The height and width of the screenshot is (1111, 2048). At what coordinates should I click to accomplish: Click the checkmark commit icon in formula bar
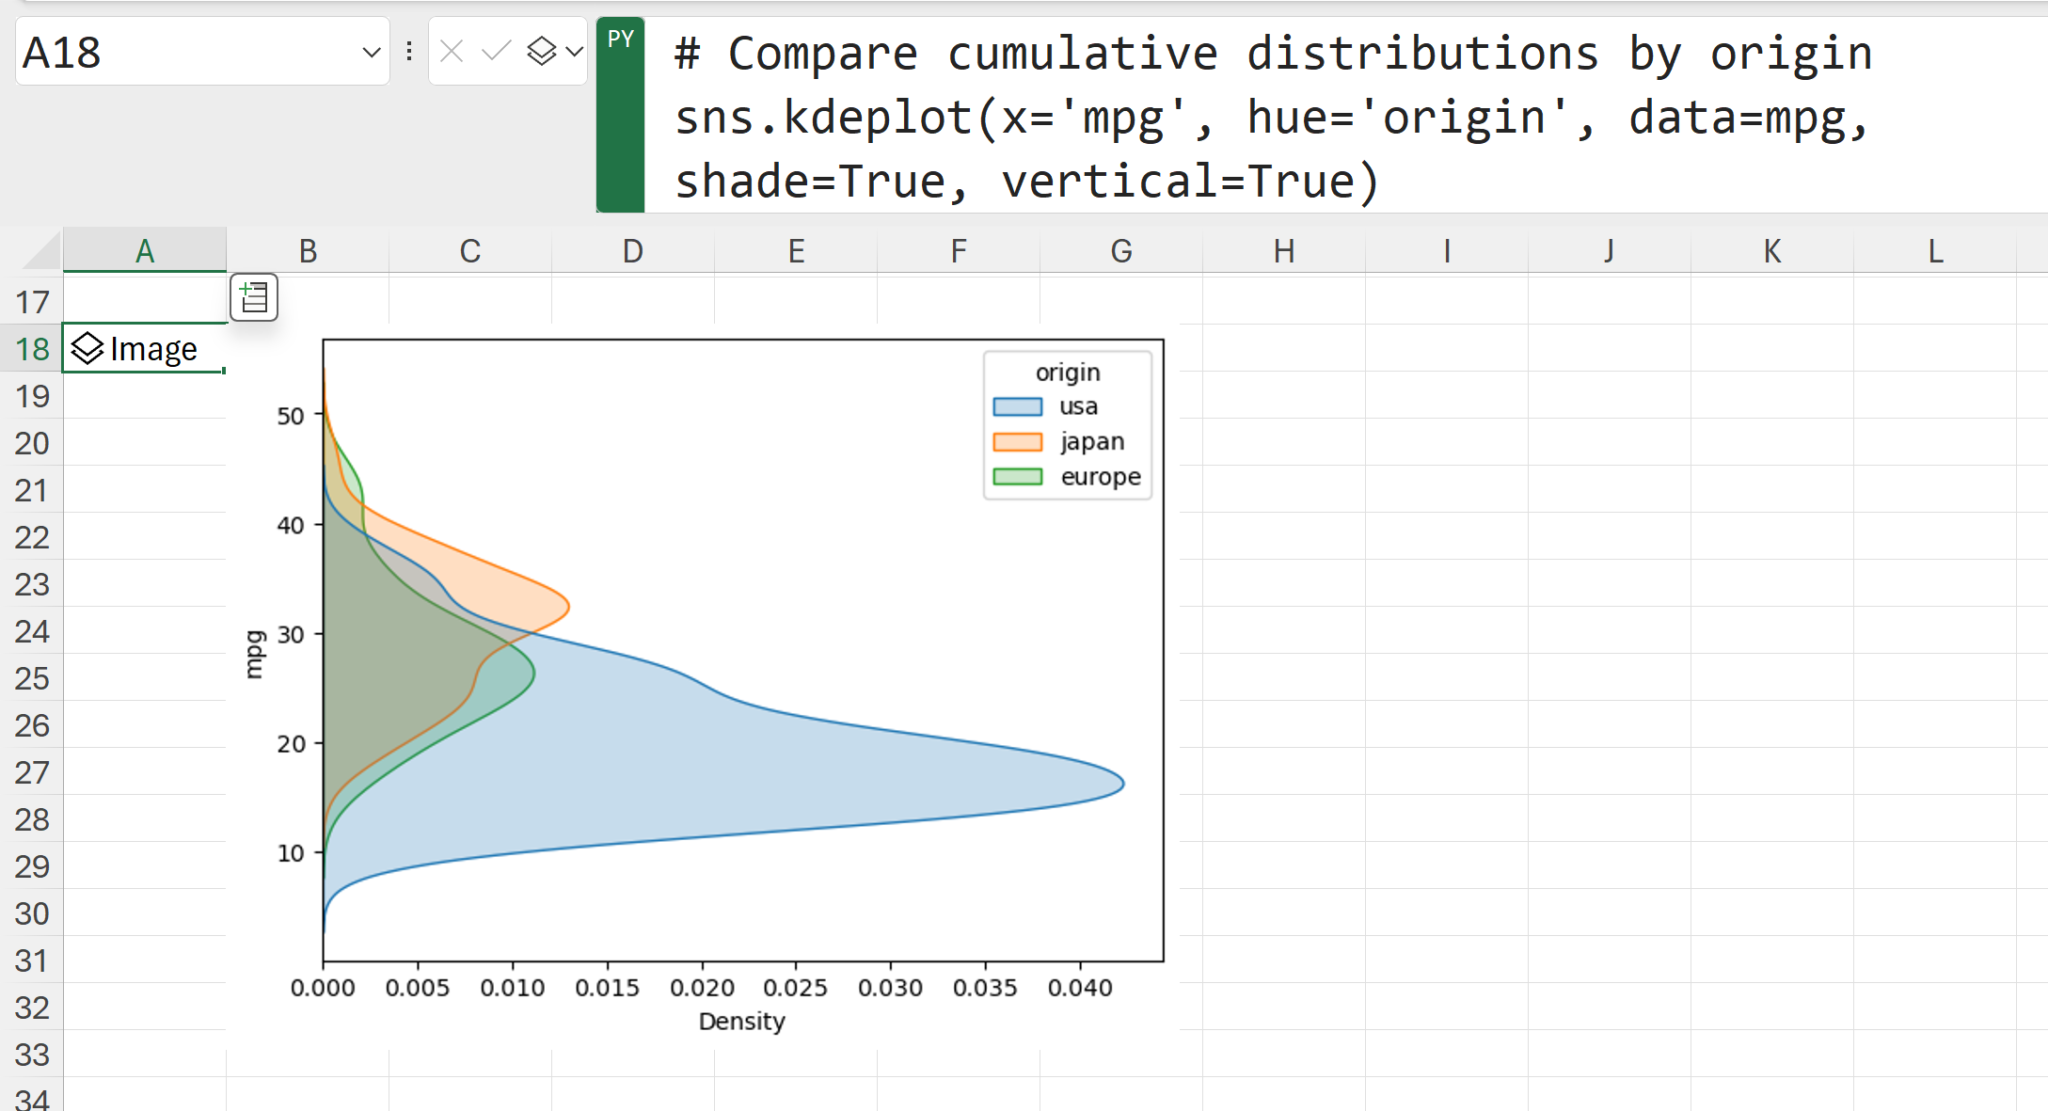point(496,51)
